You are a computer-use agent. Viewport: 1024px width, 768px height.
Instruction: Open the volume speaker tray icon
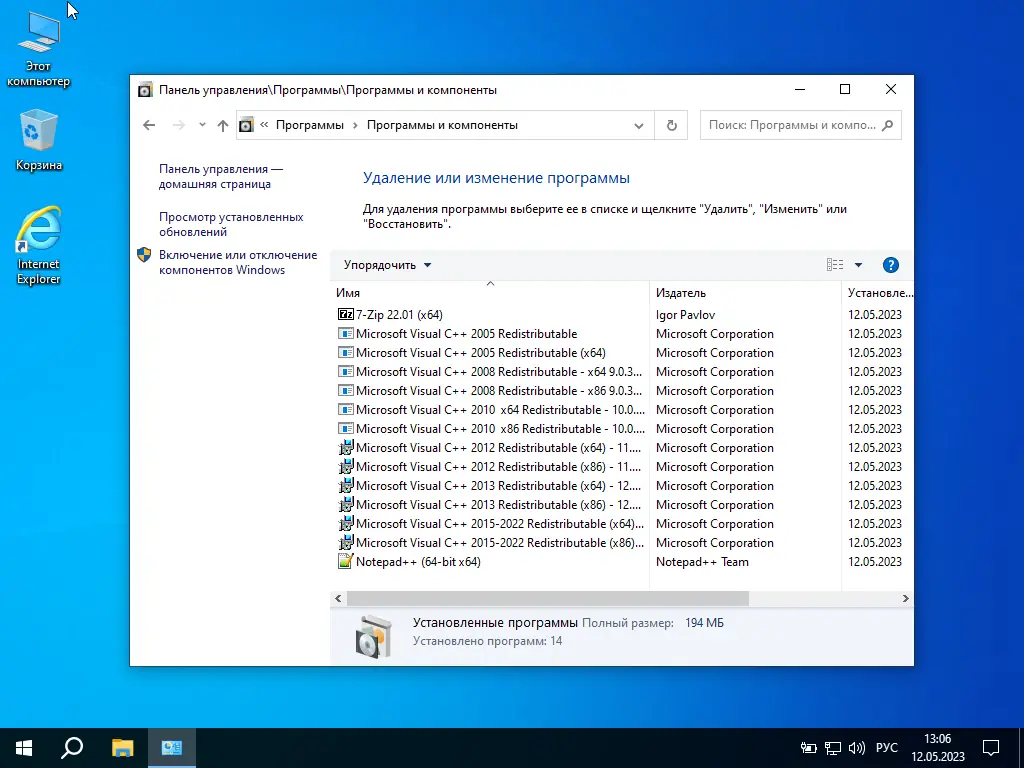(856, 748)
